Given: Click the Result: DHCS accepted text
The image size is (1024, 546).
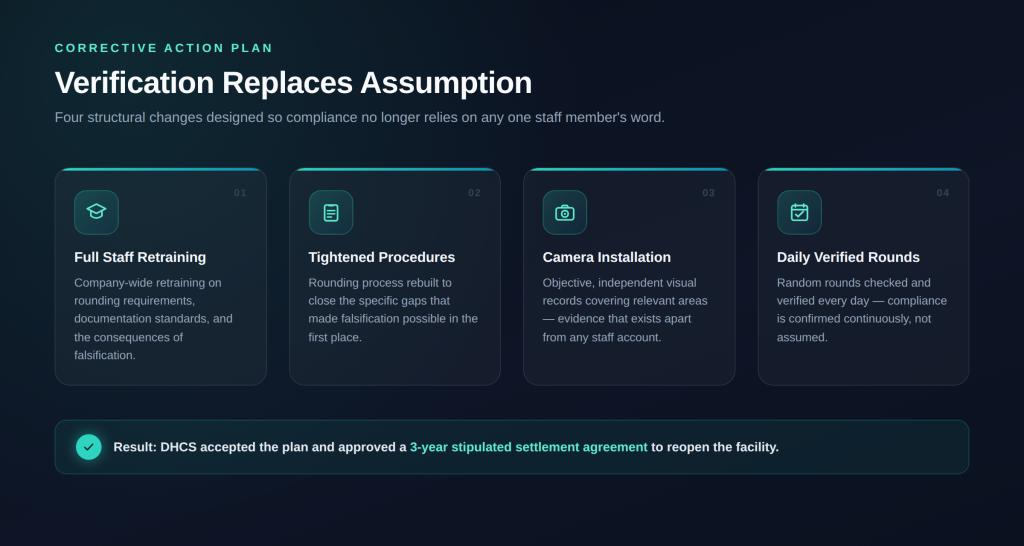Looking at the screenshot, I should (260, 447).
